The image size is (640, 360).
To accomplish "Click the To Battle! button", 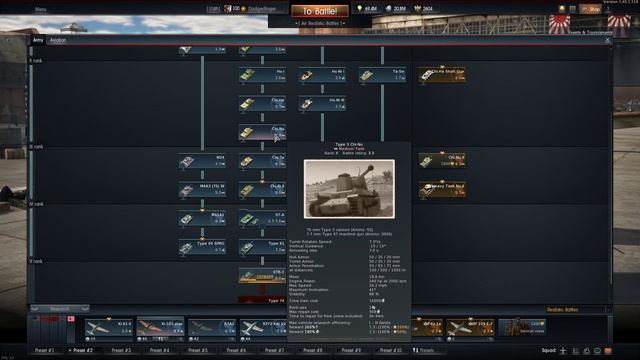I will [x=320, y=11].
